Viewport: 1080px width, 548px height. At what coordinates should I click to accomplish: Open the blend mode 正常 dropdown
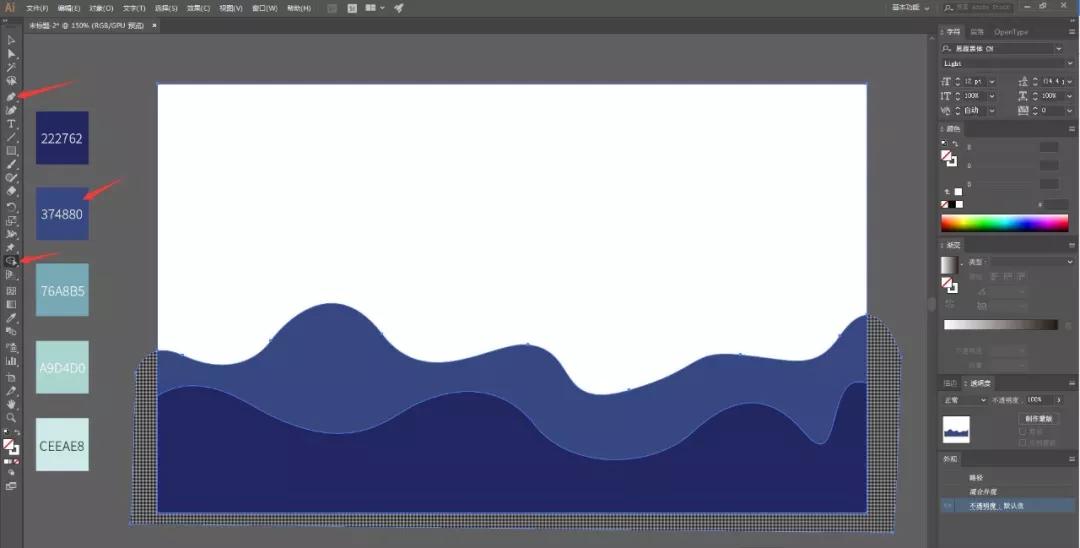(x=965, y=399)
